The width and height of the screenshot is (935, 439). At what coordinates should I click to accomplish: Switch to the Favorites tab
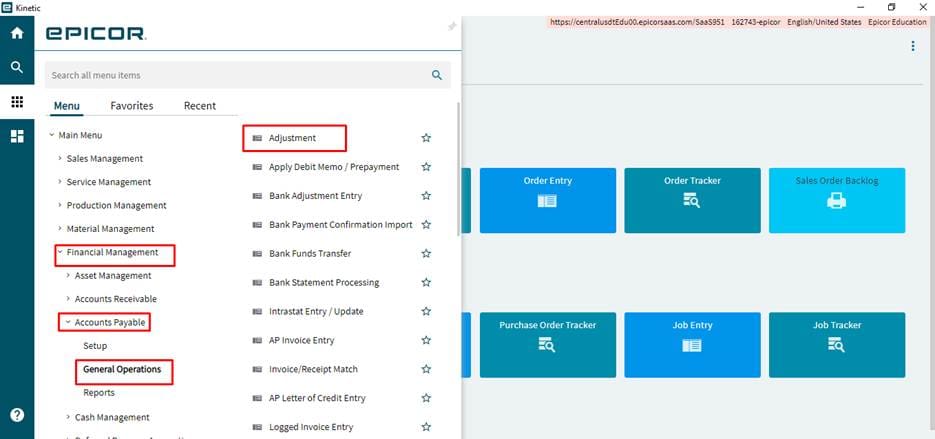[x=132, y=106]
